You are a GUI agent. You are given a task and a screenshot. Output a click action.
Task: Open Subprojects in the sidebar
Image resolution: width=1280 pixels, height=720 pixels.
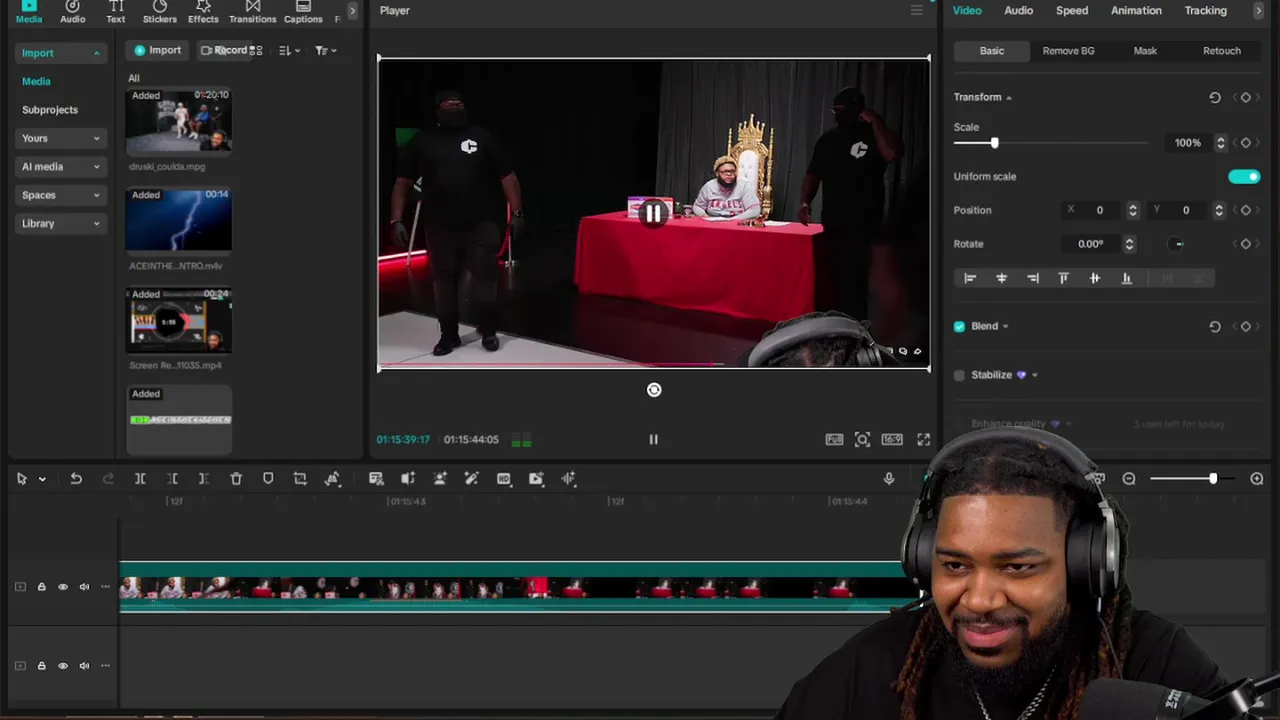[50, 110]
